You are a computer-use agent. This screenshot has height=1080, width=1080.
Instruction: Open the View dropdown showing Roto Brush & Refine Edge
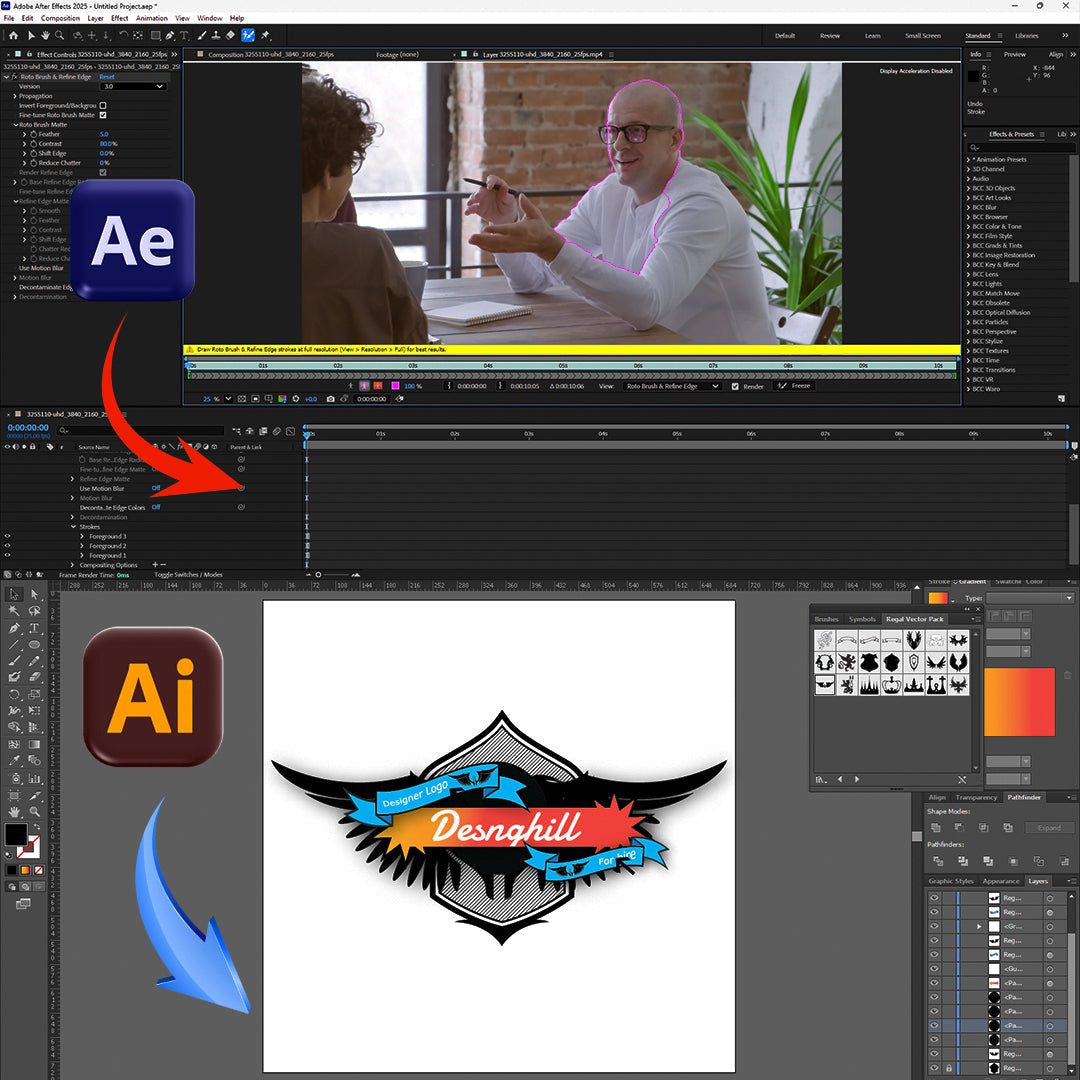[672, 386]
